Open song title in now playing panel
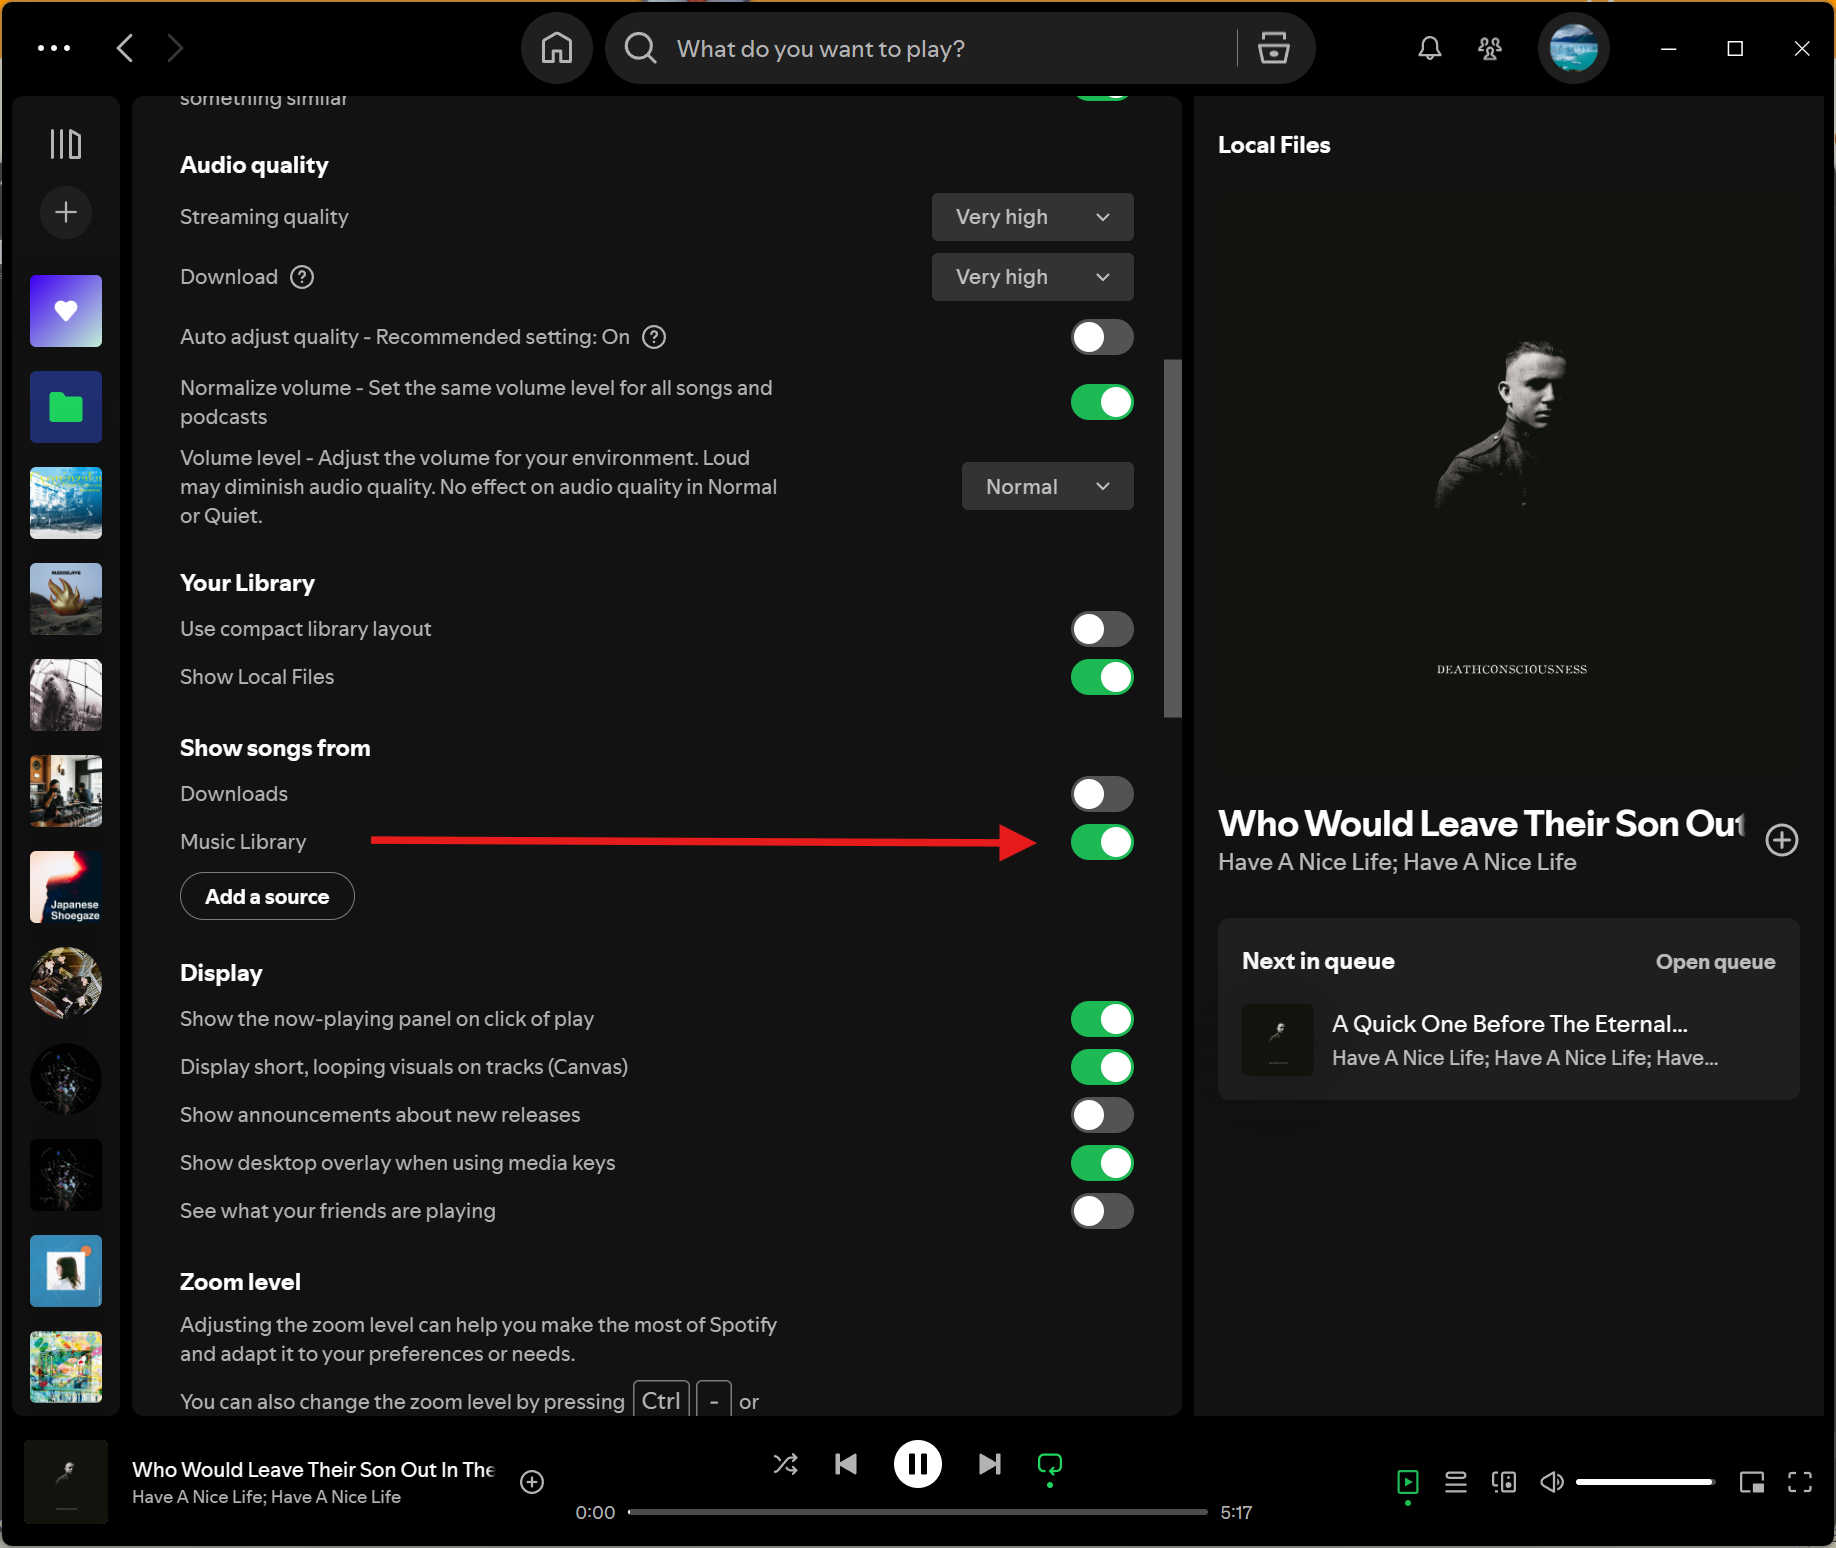The height and width of the screenshot is (1548, 1836). pyautogui.click(x=1481, y=824)
